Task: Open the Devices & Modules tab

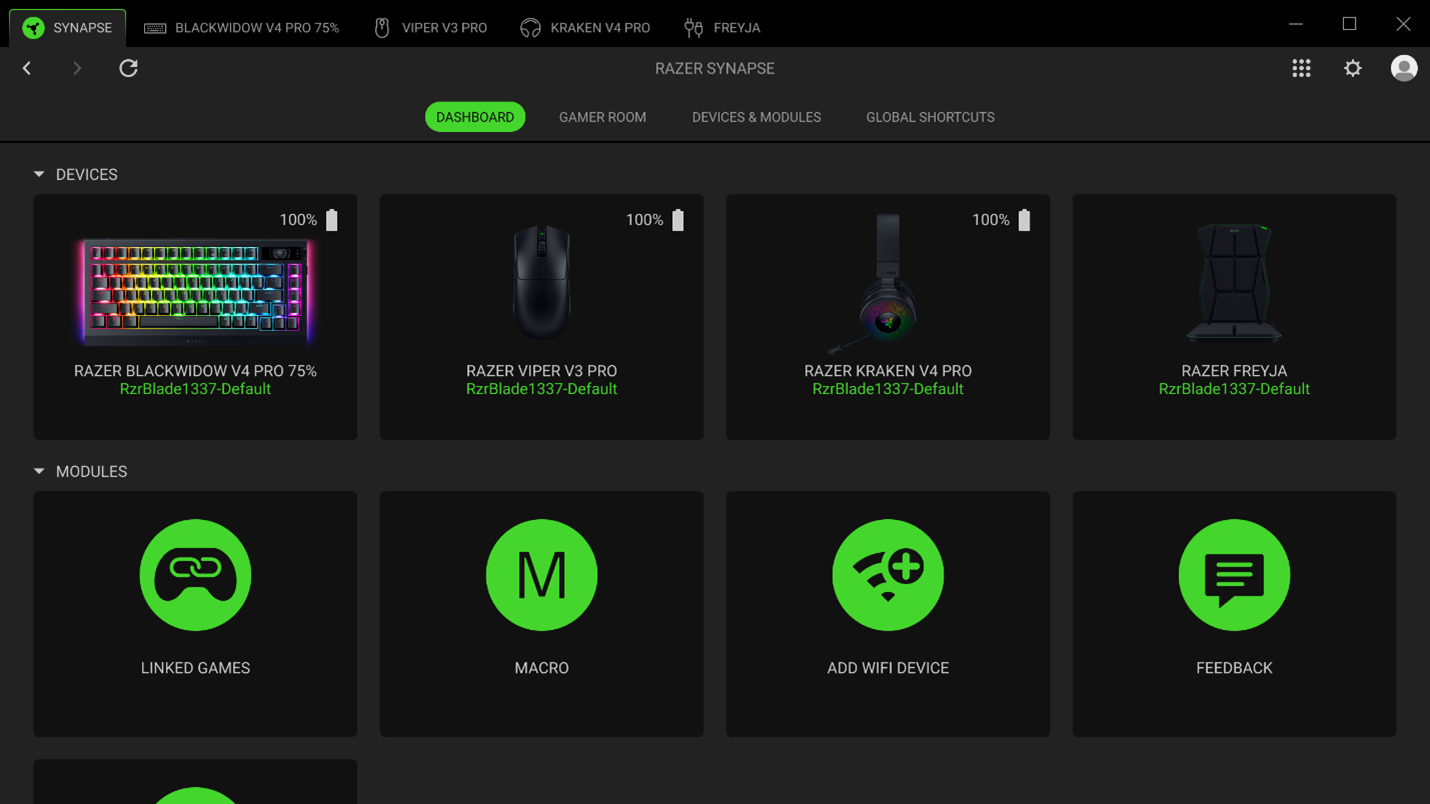Action: 756,117
